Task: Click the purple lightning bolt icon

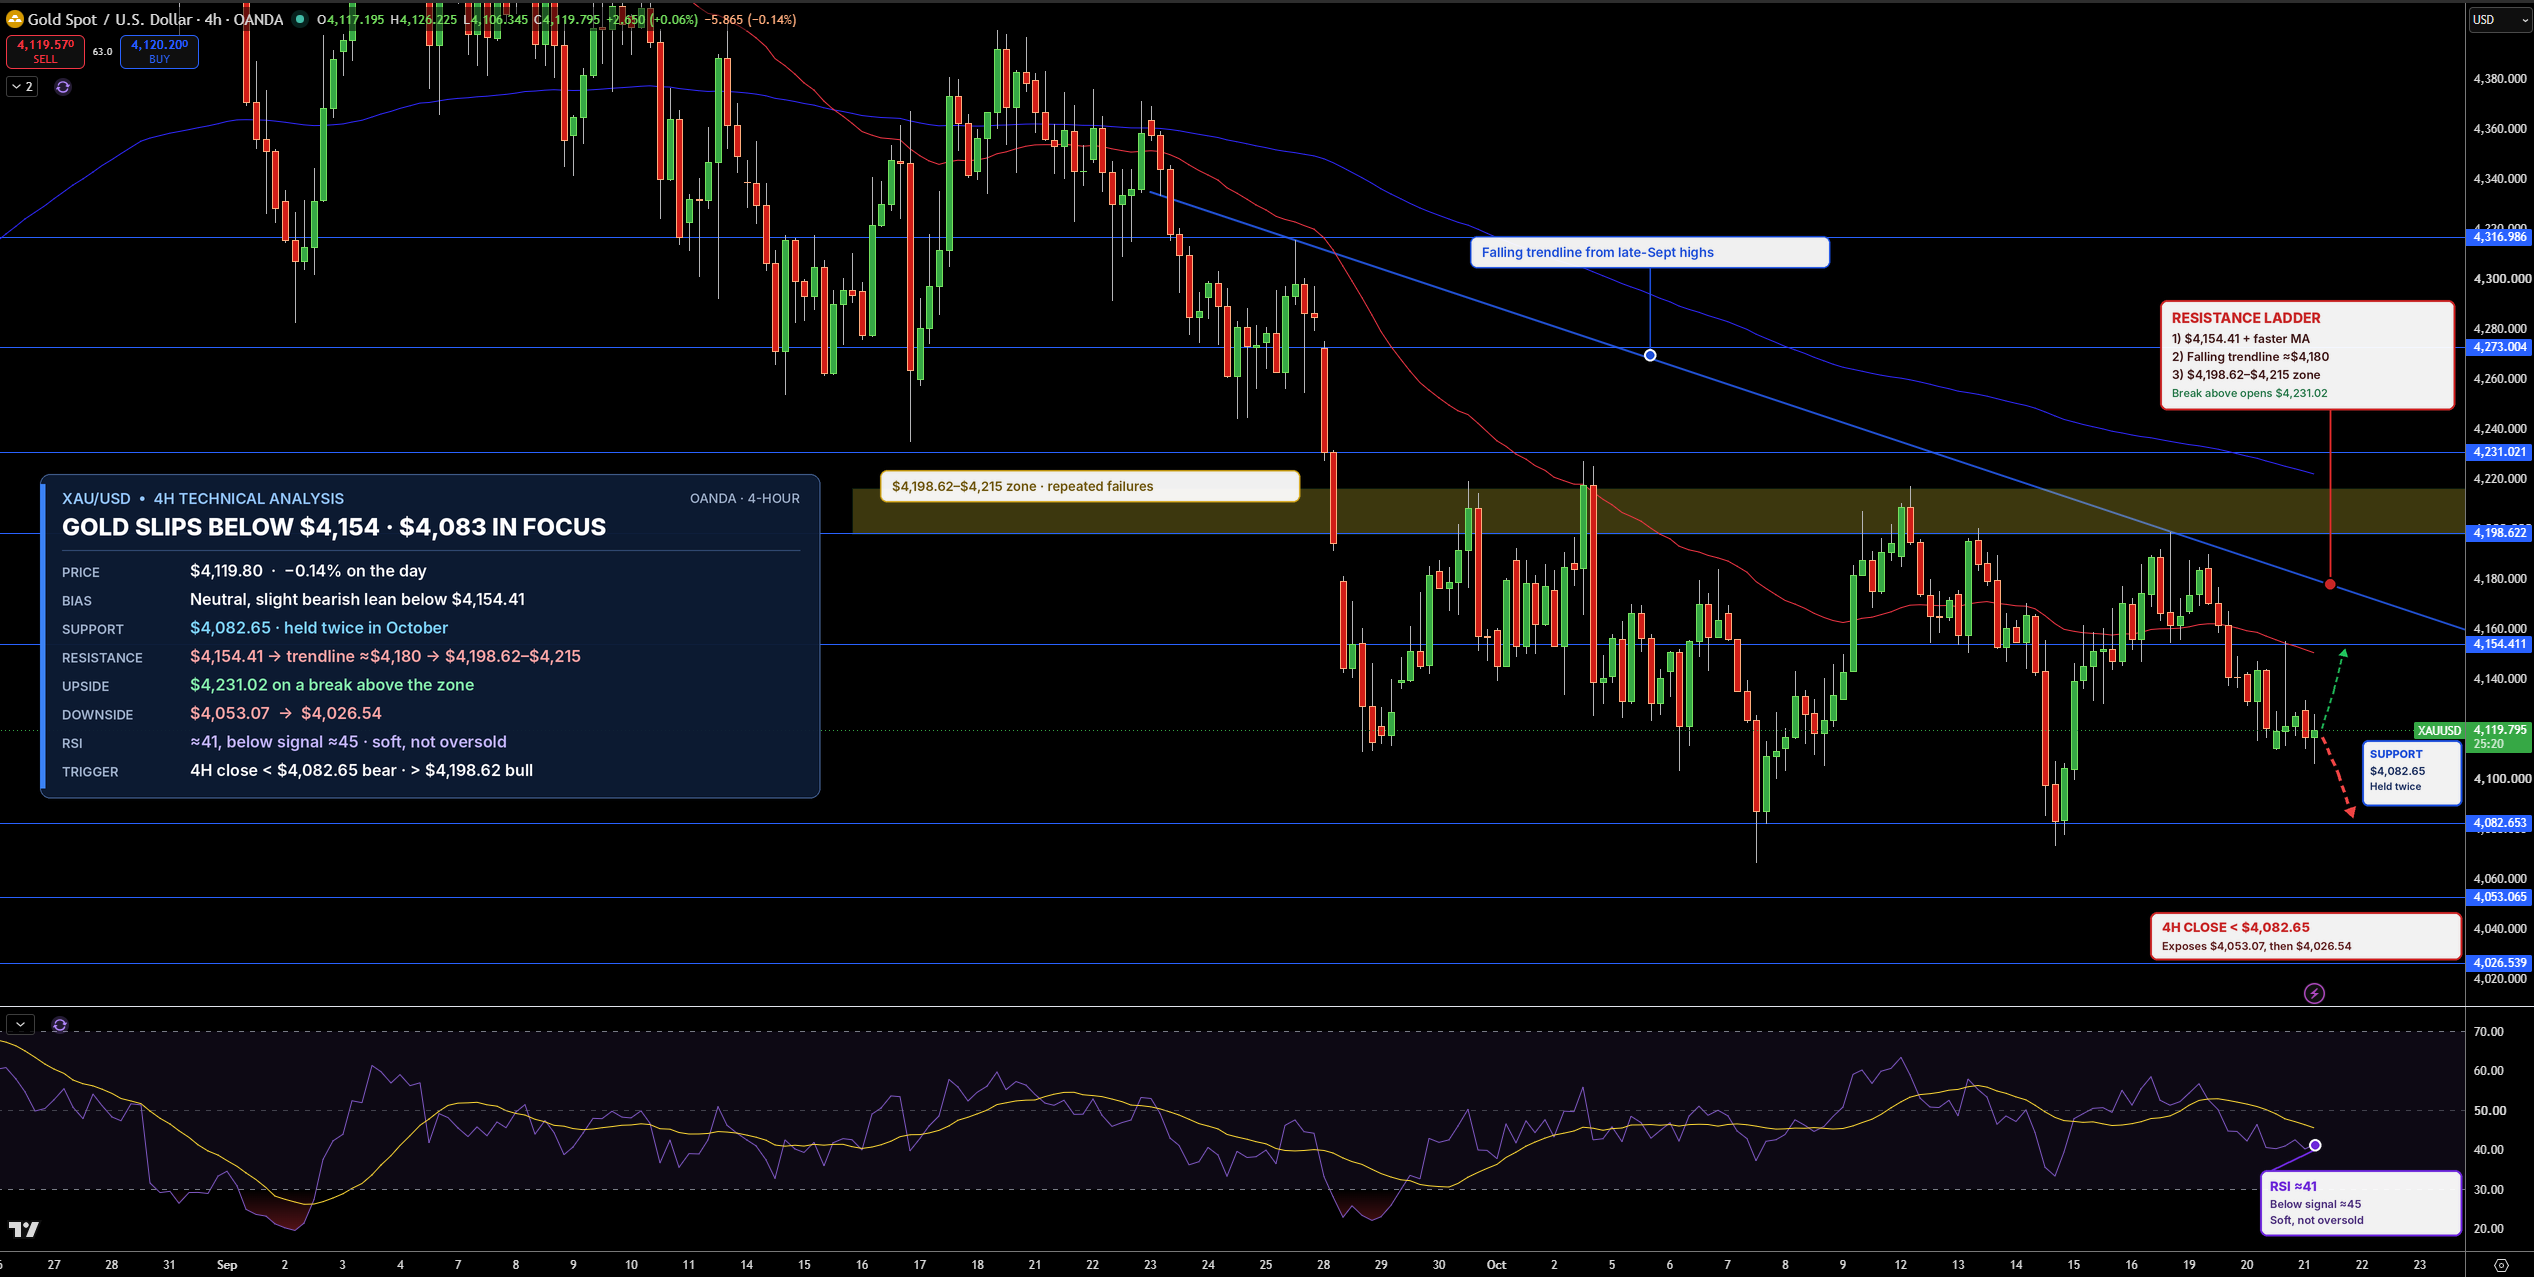Action: point(2314,993)
